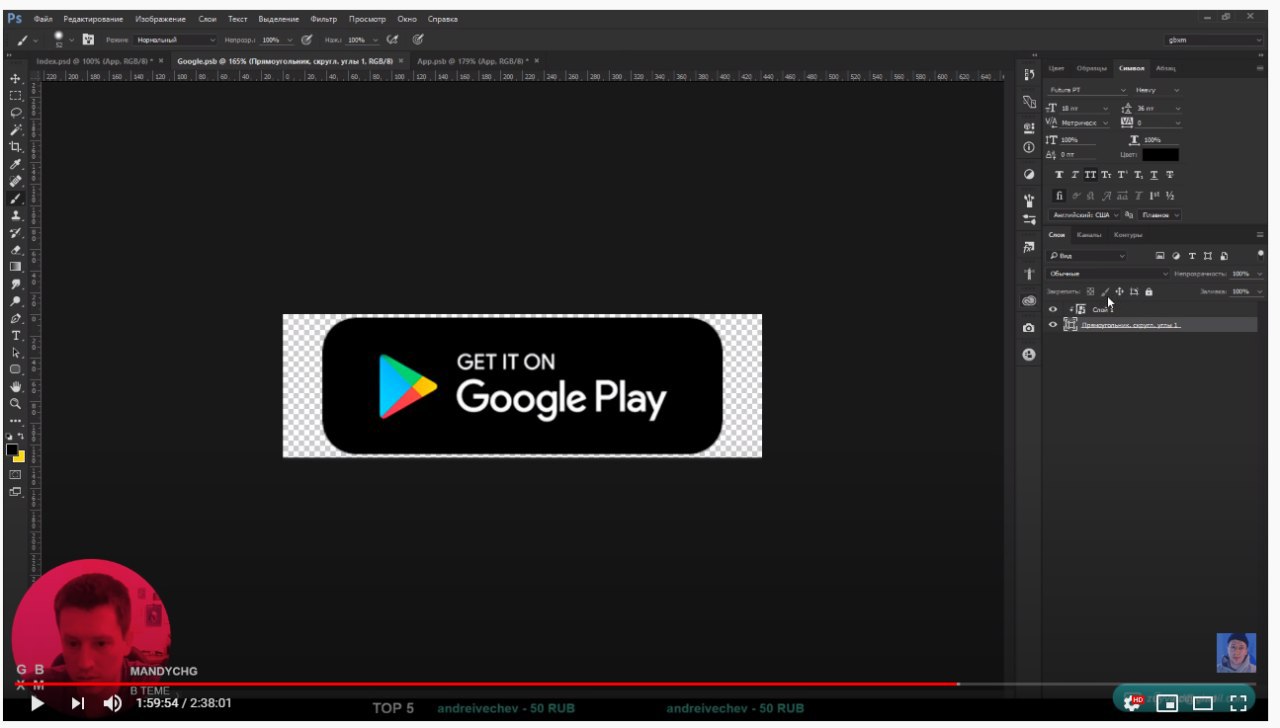Open the Info panel icon

pos(1029,147)
